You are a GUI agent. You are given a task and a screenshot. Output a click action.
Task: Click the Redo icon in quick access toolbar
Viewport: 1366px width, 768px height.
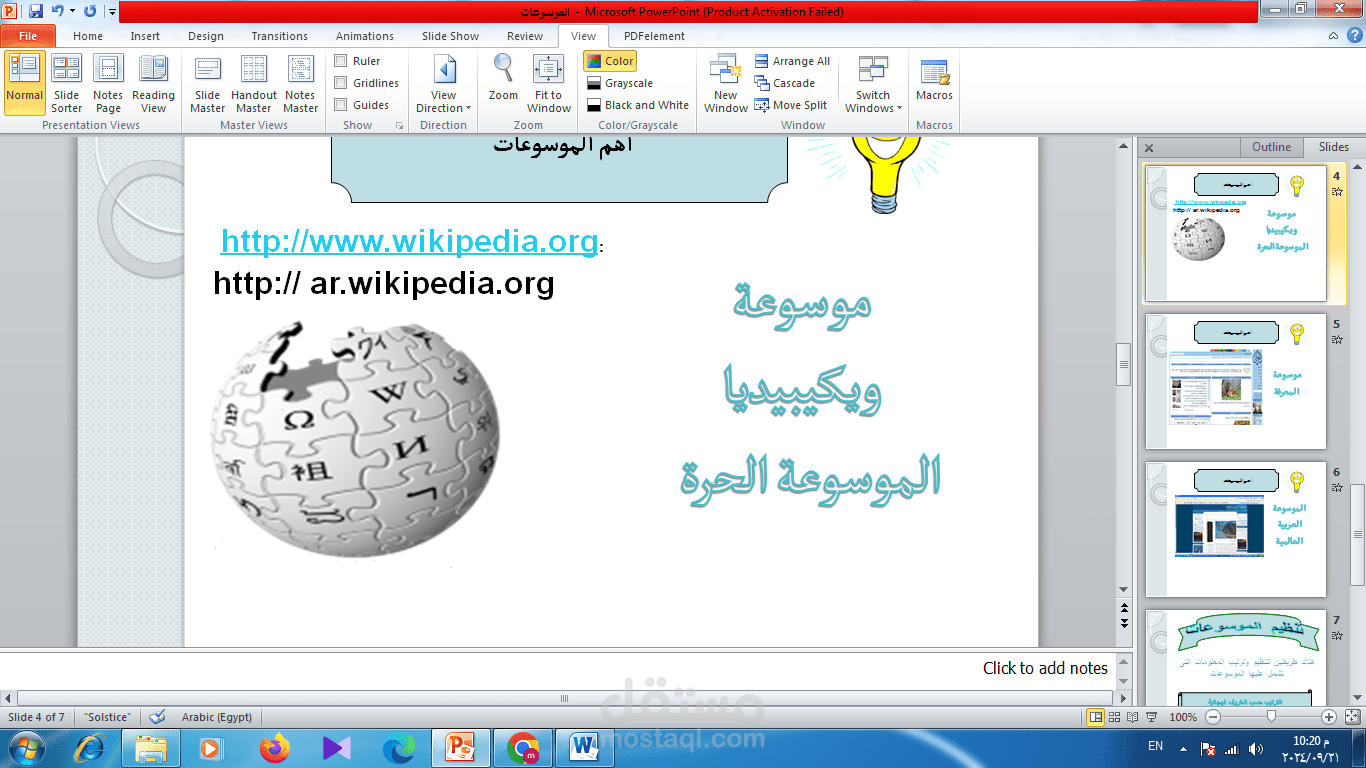[x=90, y=11]
